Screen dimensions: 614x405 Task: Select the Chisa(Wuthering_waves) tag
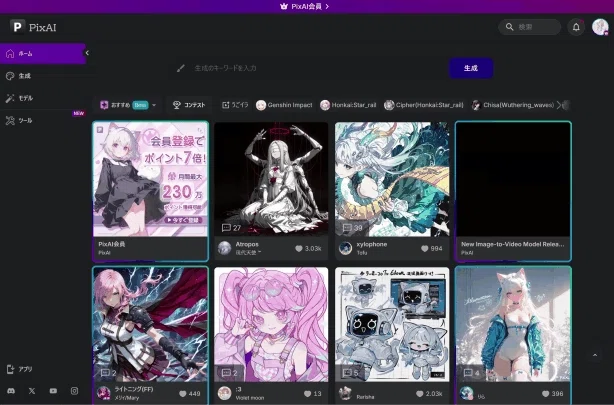[513, 105]
